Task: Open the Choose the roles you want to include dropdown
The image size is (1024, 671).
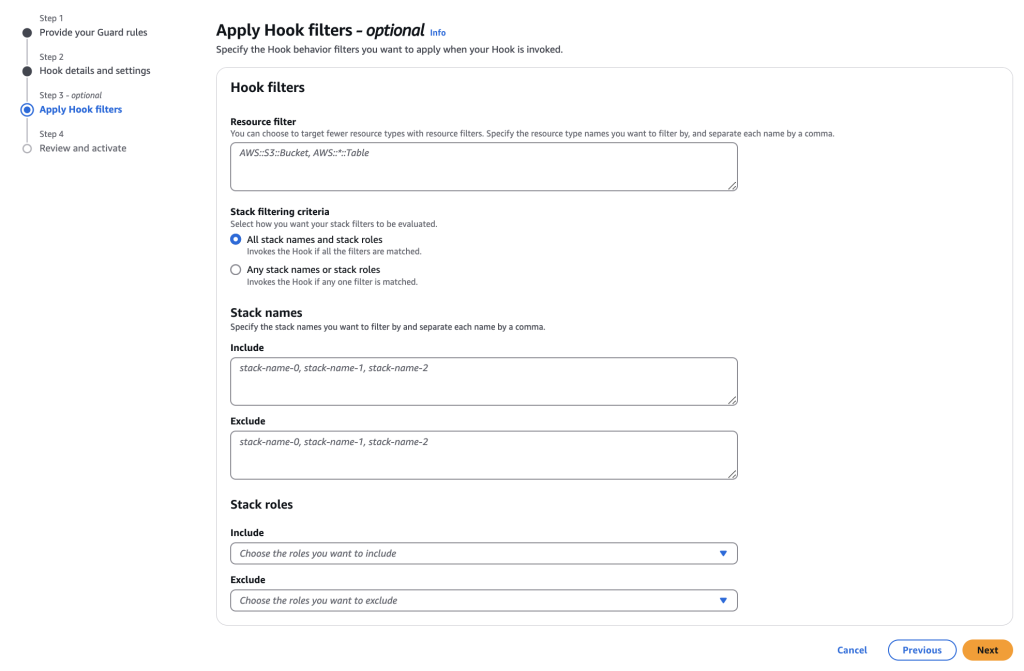Action: coord(484,553)
